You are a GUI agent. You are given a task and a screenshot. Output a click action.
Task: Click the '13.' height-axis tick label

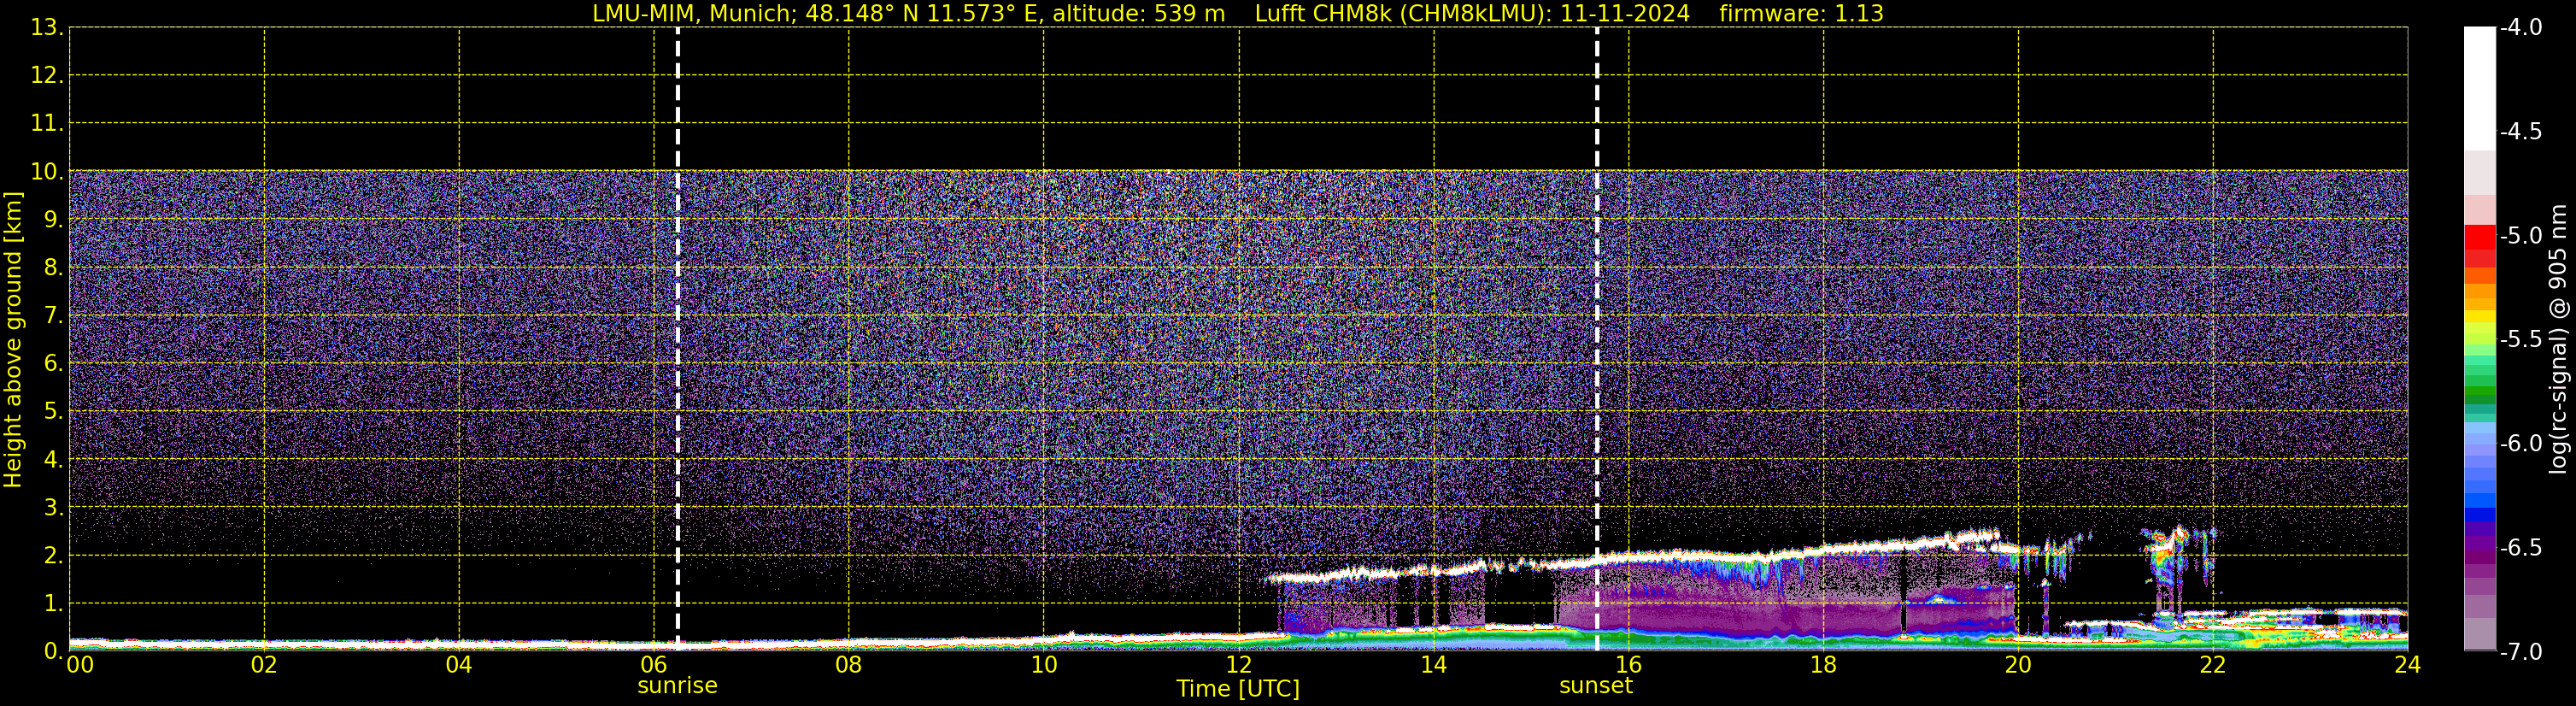point(47,28)
